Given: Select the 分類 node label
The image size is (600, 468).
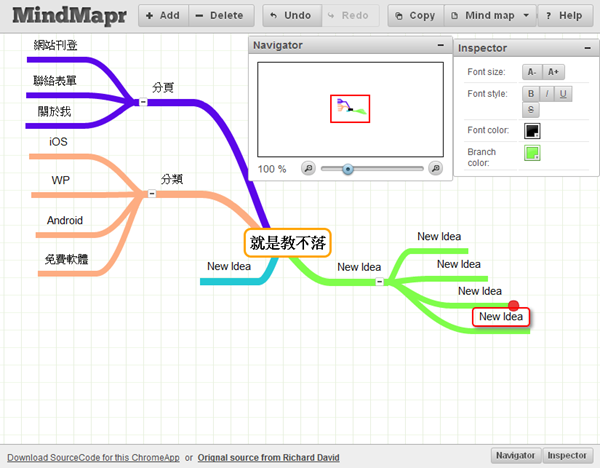Looking at the screenshot, I should 172,179.
